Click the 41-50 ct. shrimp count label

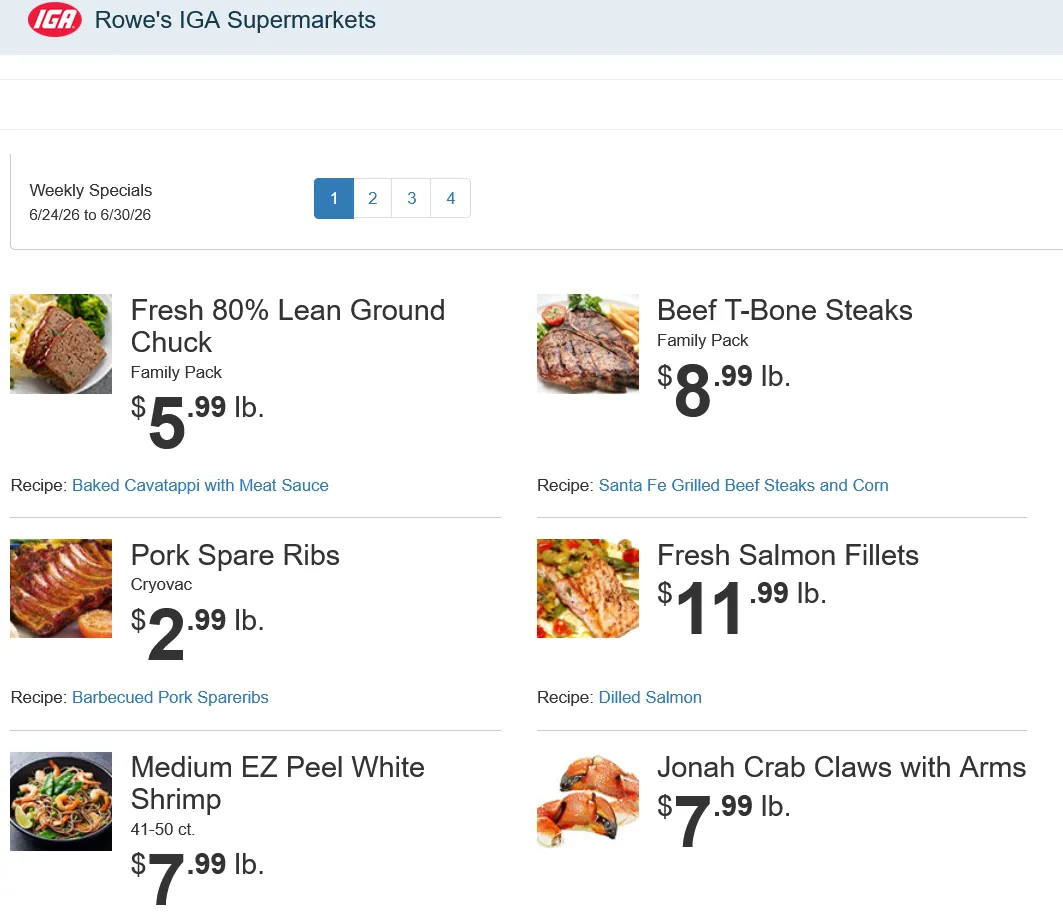tap(163, 829)
